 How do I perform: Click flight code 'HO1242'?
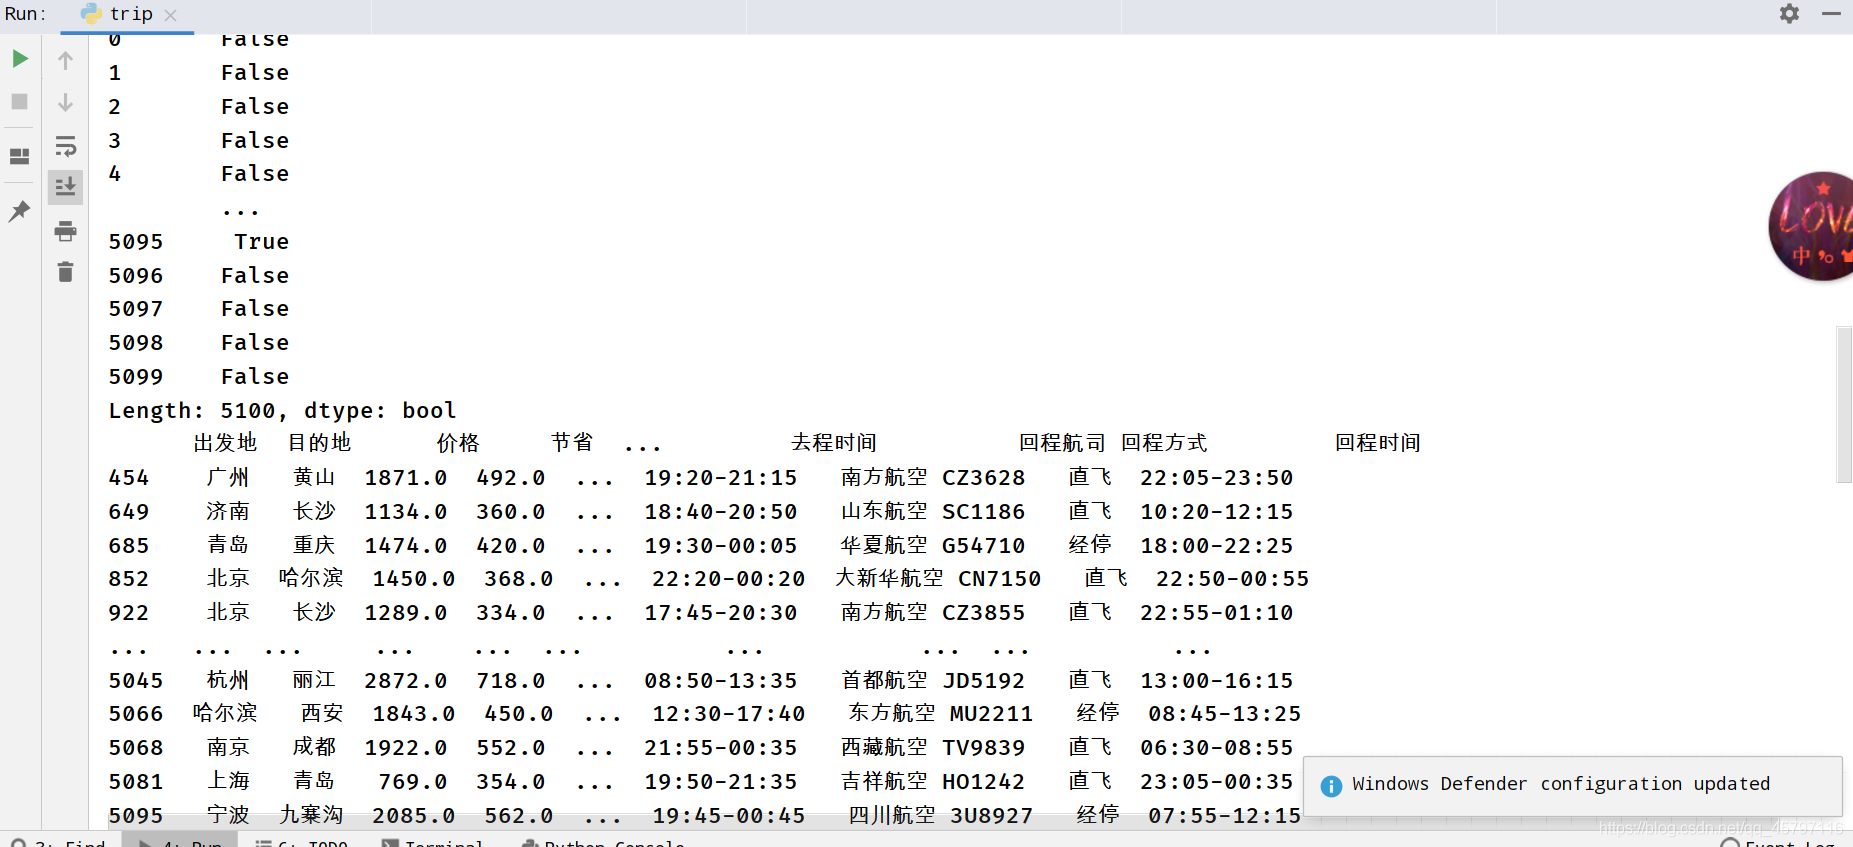point(984,782)
